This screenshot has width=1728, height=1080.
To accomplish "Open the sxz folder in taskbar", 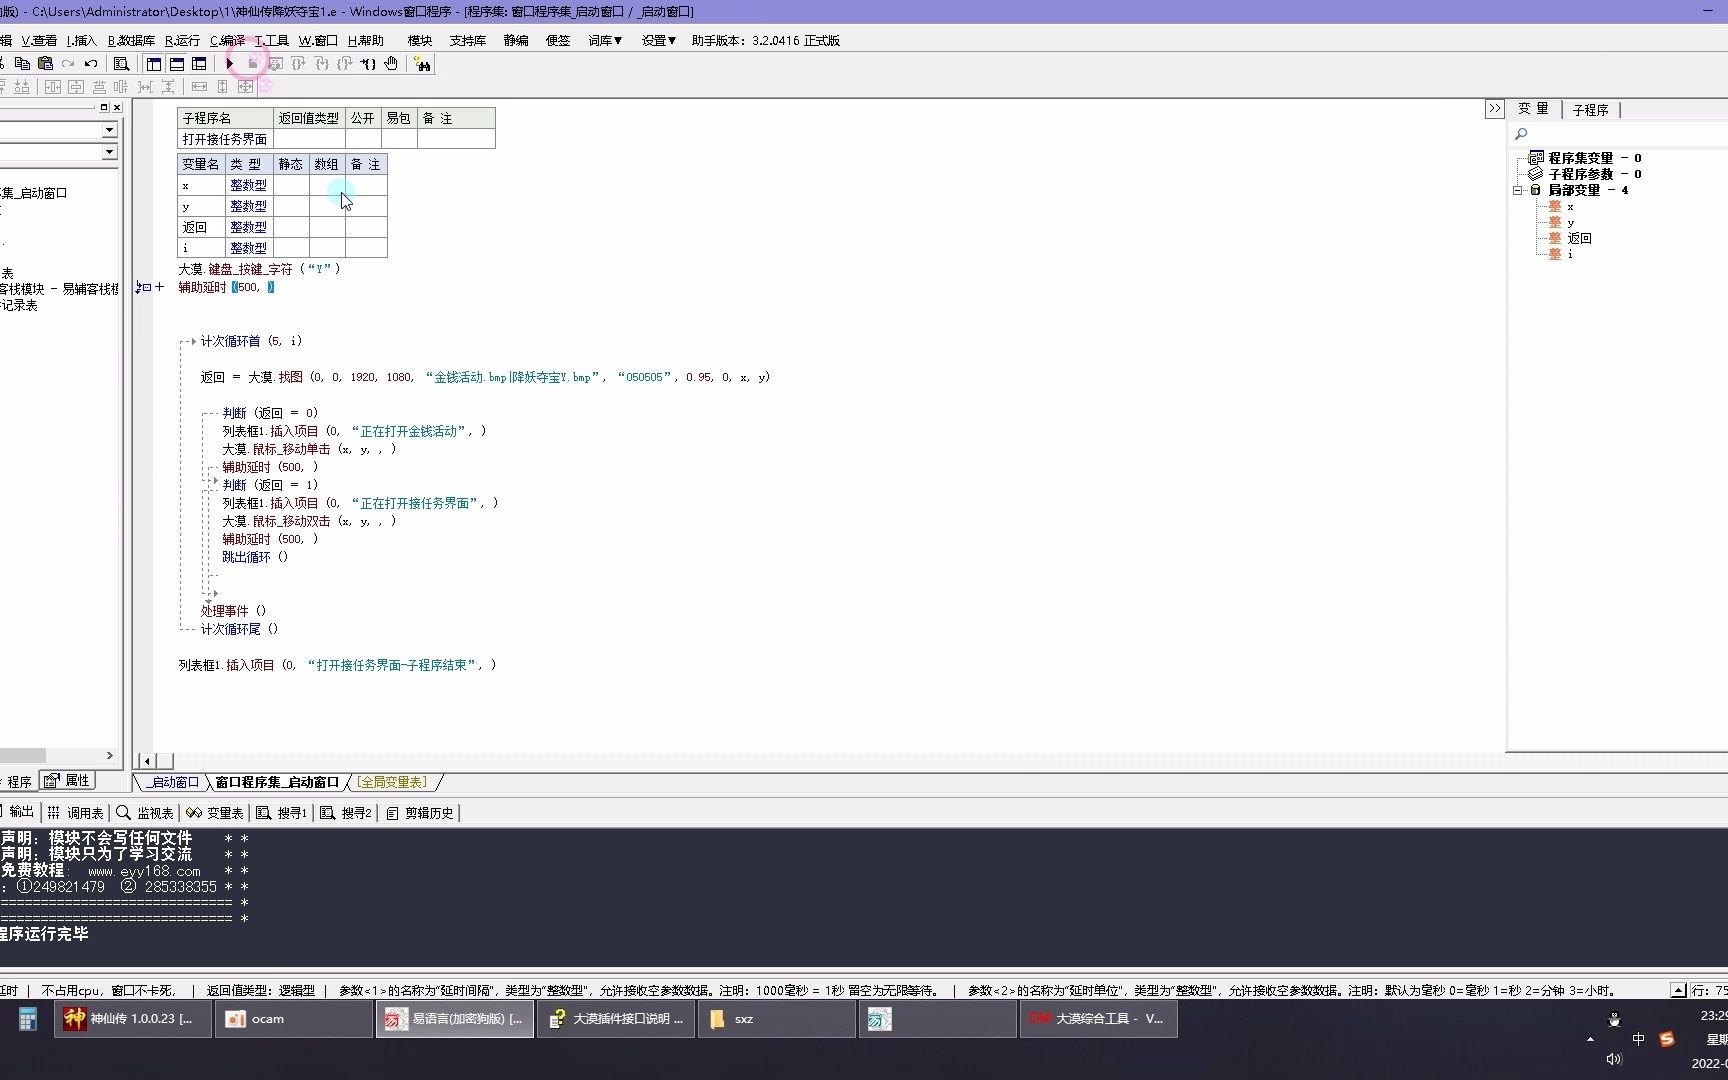I will [x=777, y=1019].
